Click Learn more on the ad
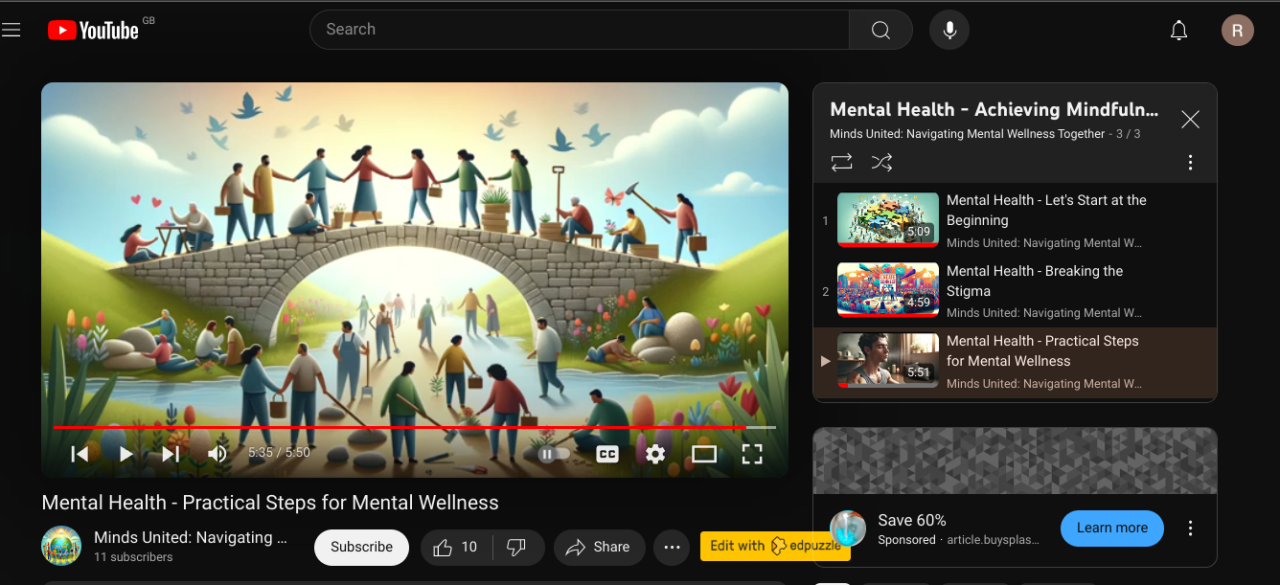 coord(1112,528)
